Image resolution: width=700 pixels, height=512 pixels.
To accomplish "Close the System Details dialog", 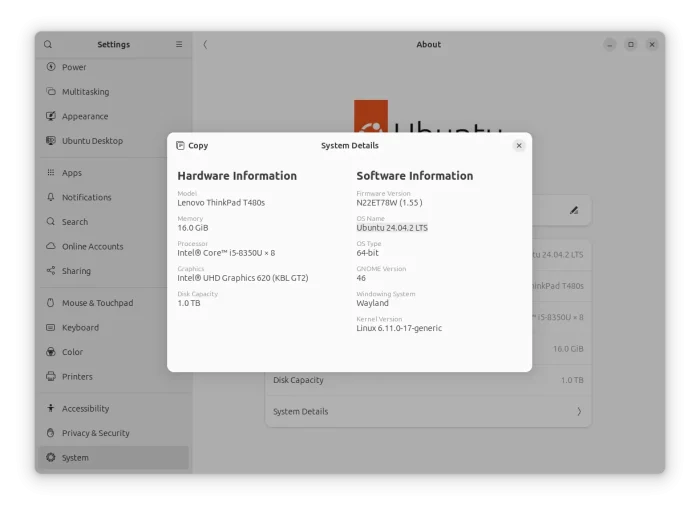I will tap(519, 146).
